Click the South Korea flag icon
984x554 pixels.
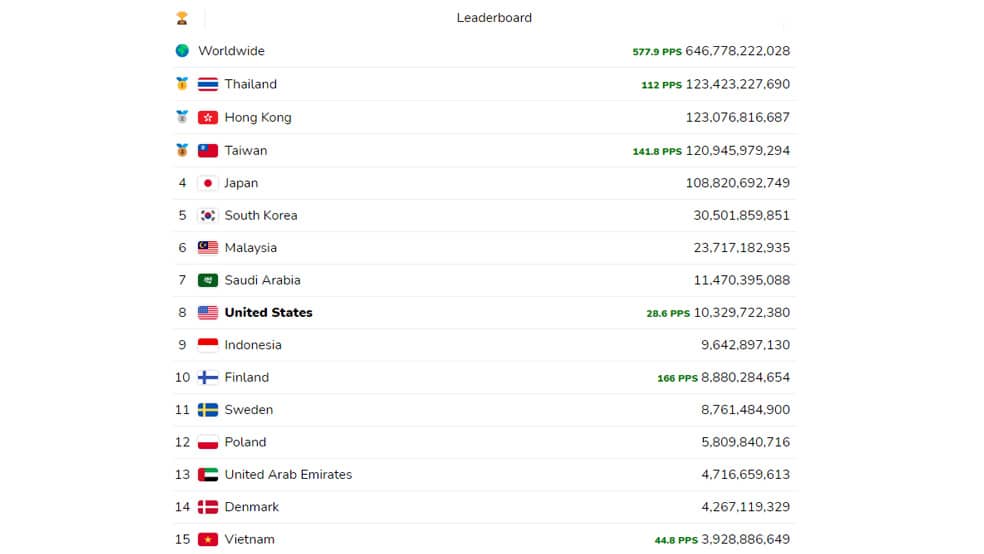click(x=208, y=216)
